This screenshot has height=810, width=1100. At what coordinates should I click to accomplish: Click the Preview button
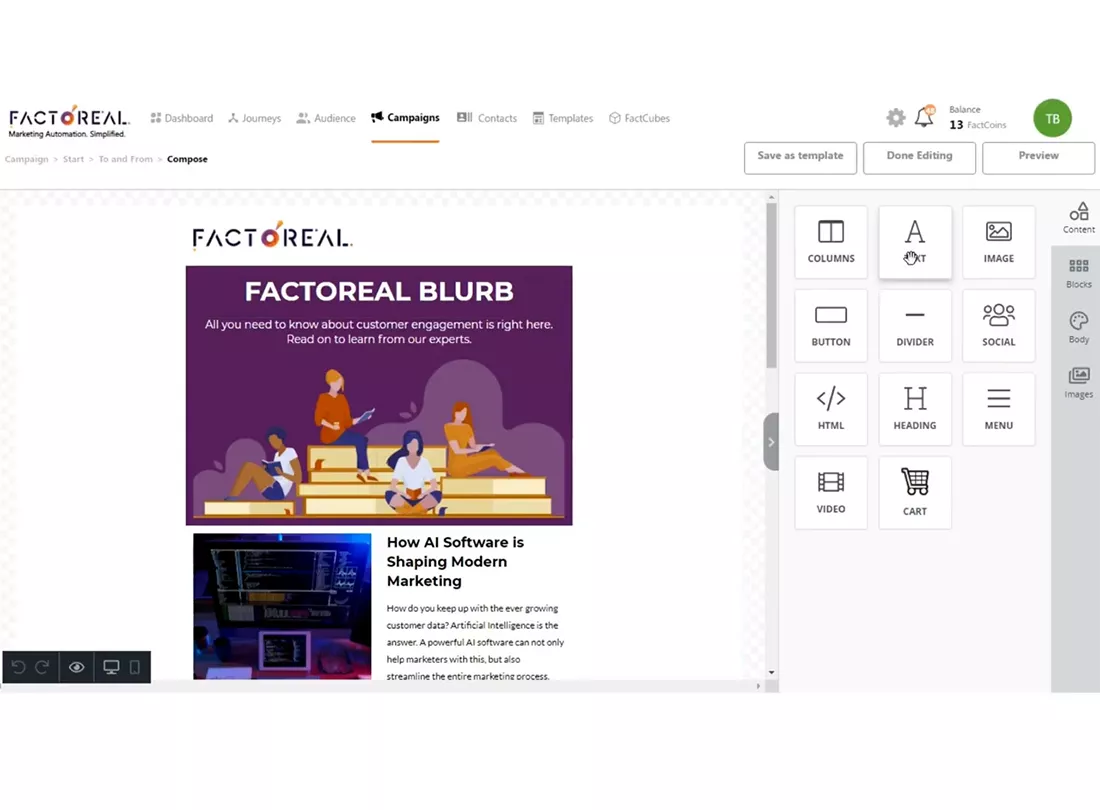pyautogui.click(x=1039, y=158)
